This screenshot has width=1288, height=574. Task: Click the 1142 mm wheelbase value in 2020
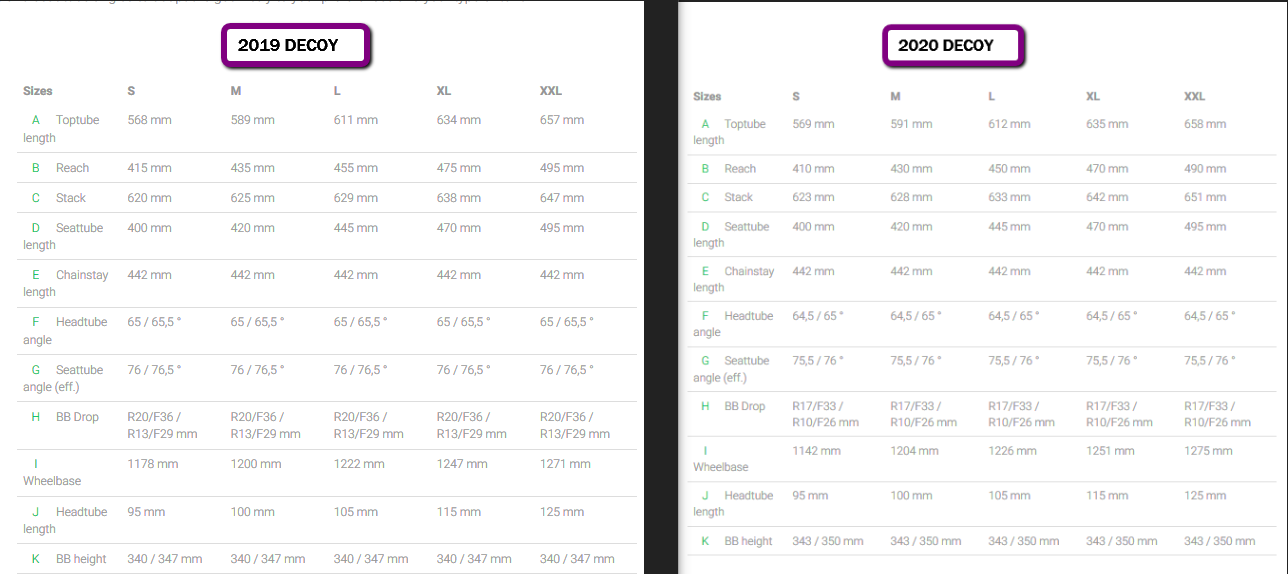click(x=816, y=451)
